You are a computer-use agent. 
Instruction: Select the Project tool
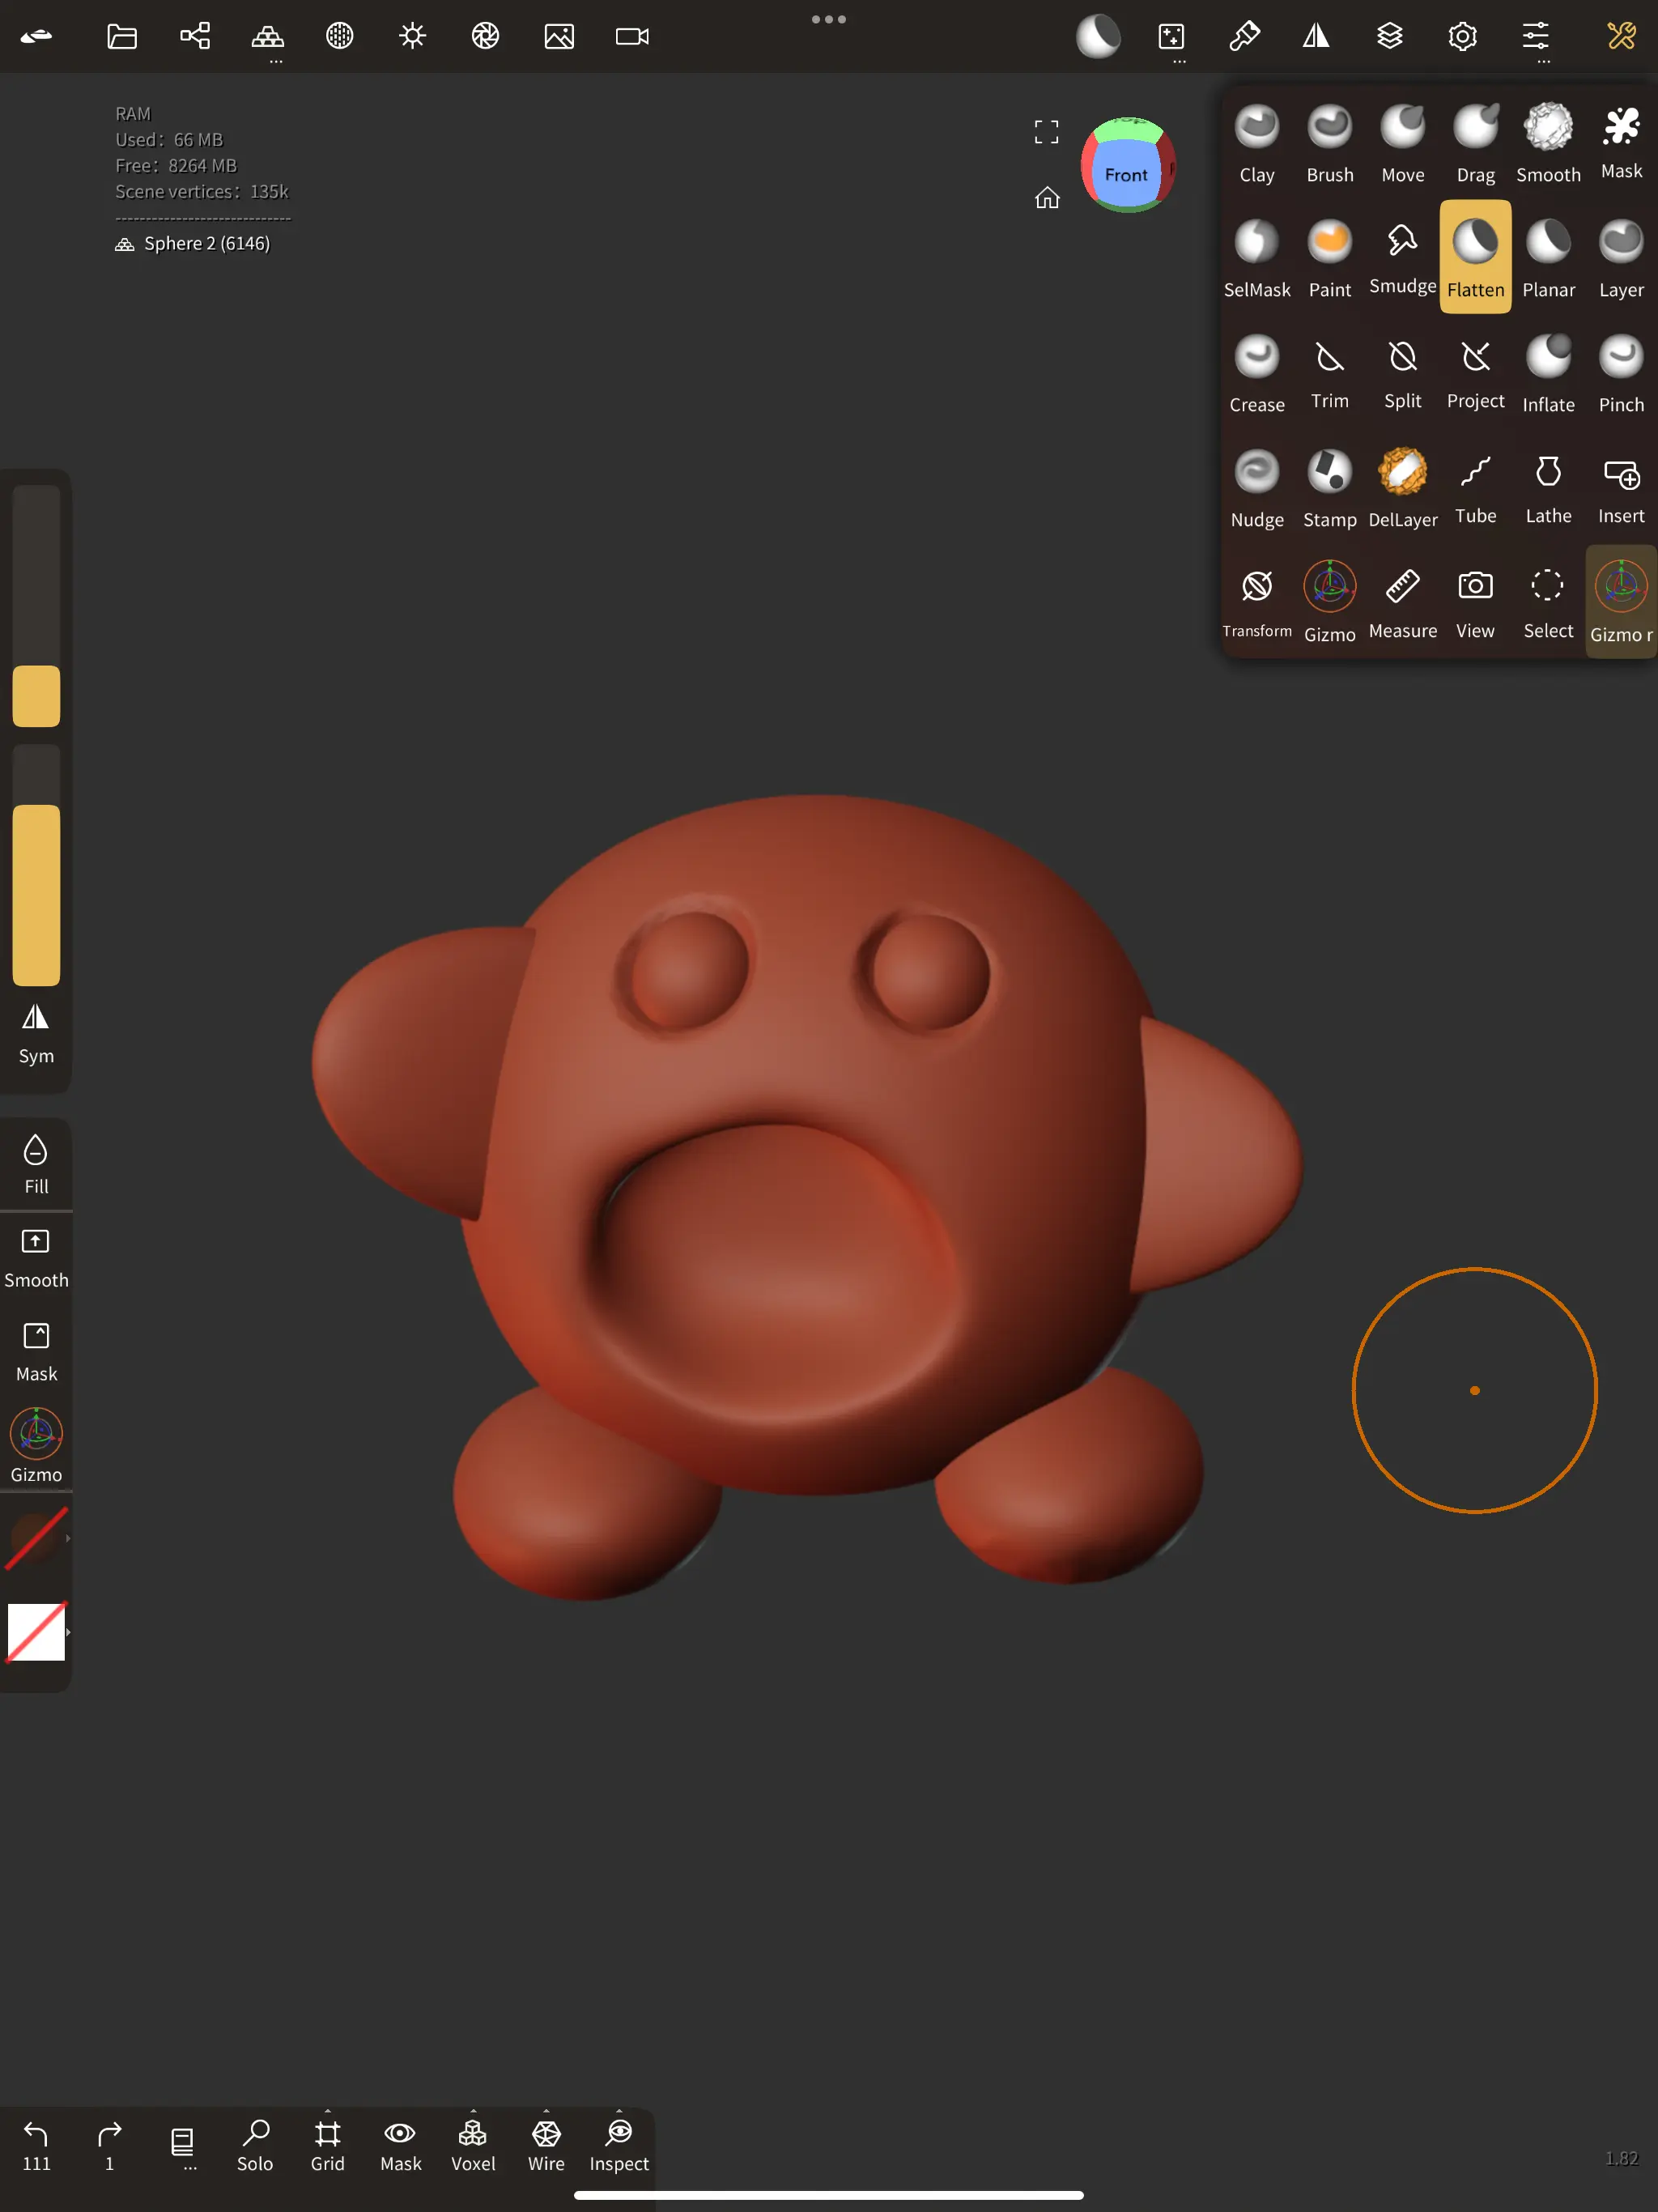coord(1476,373)
